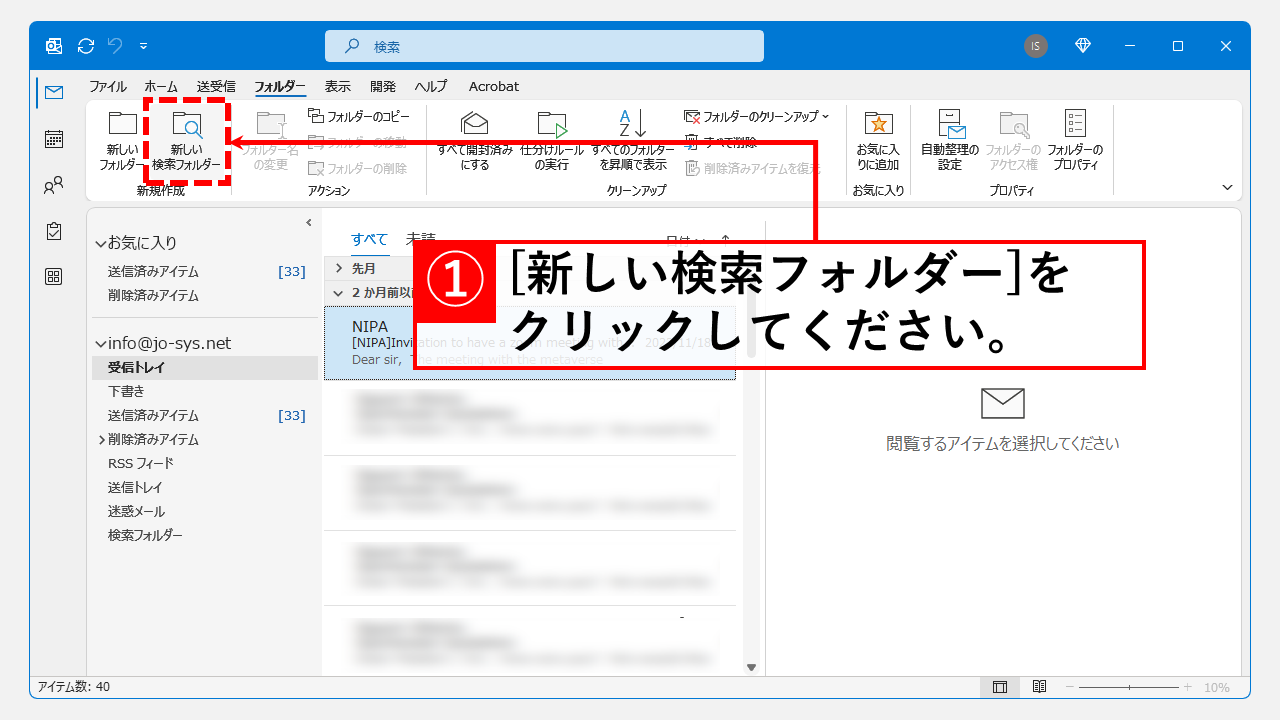
Task: Open Folder Properties (フォルダーのプロパティ)
Action: click(1075, 141)
